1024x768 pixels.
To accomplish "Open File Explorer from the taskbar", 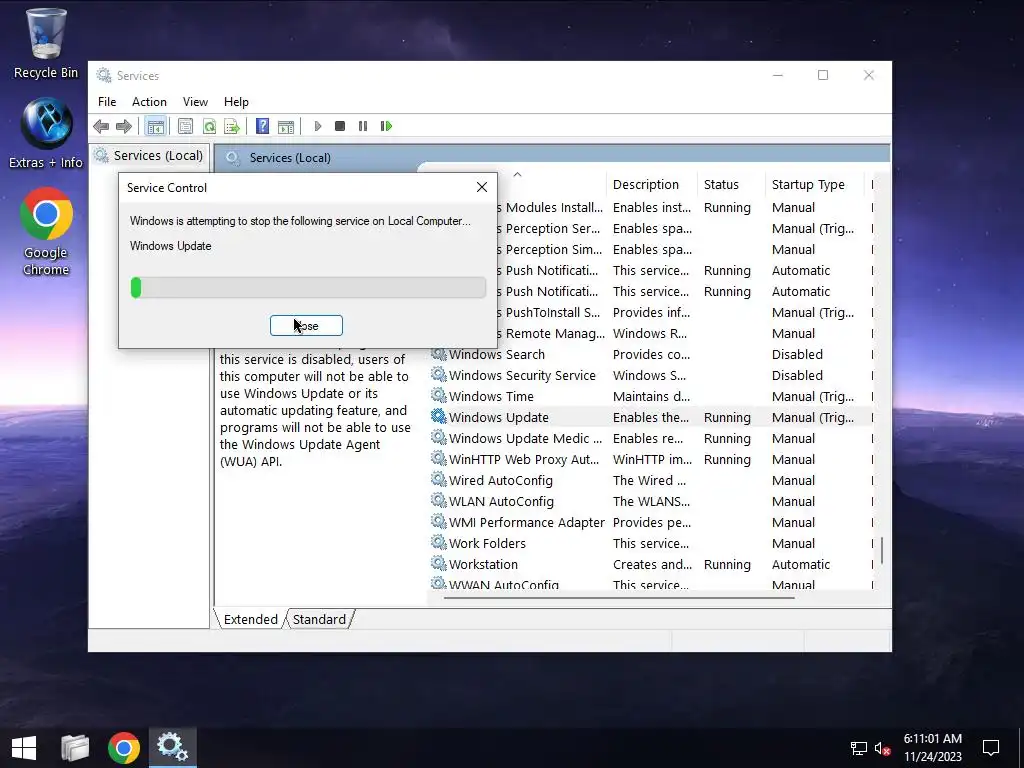I will [x=74, y=748].
